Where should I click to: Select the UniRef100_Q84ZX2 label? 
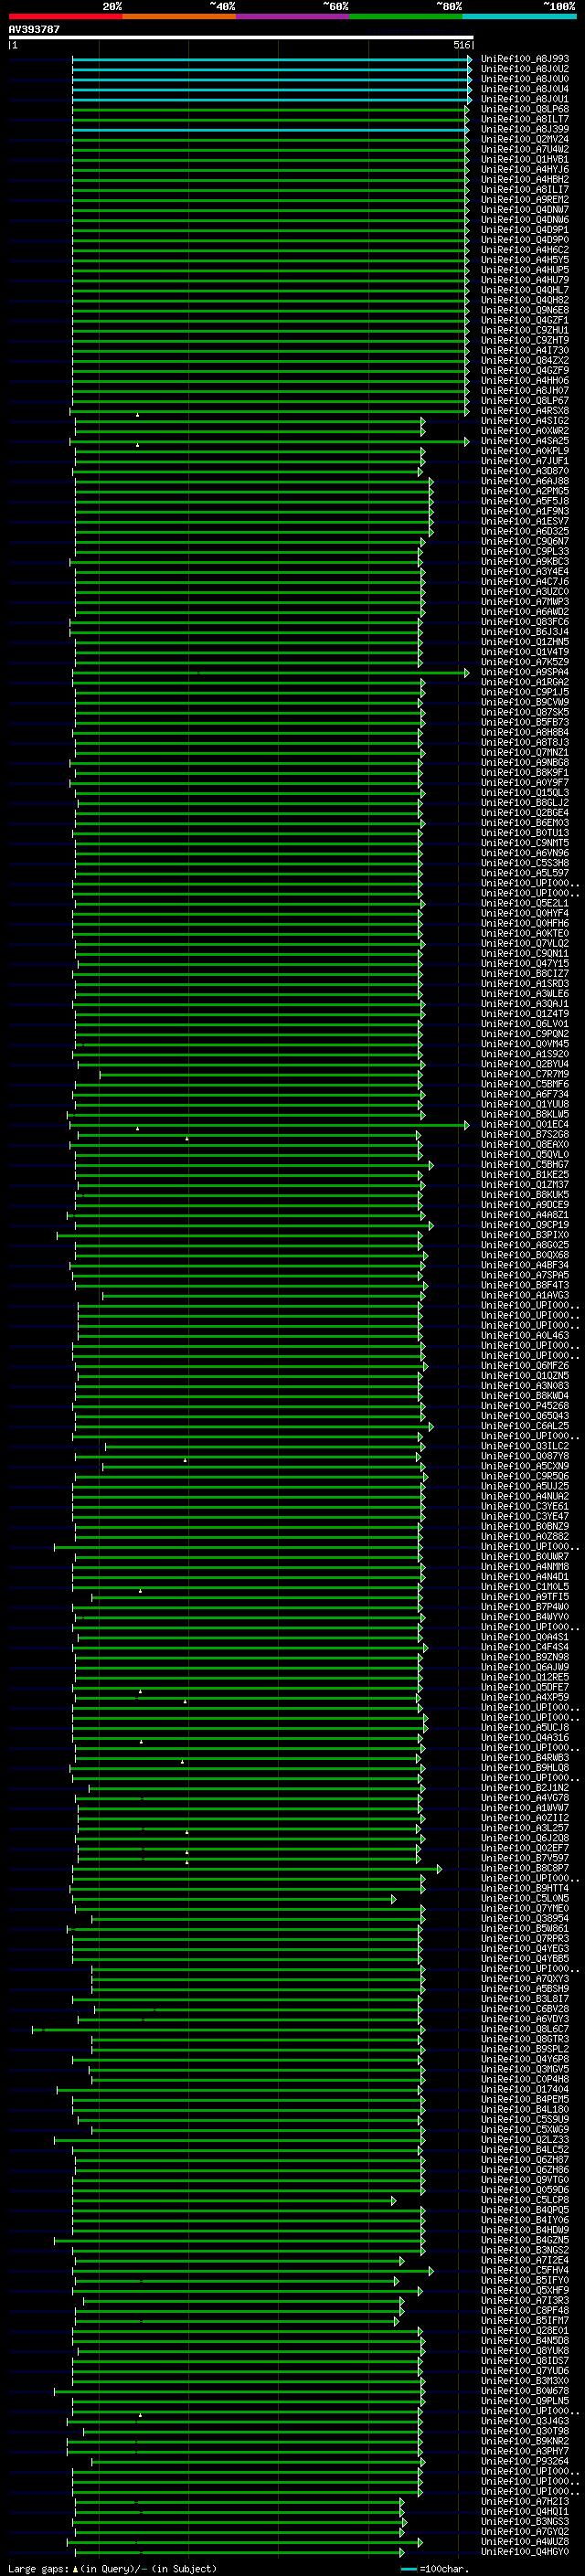click(x=525, y=360)
